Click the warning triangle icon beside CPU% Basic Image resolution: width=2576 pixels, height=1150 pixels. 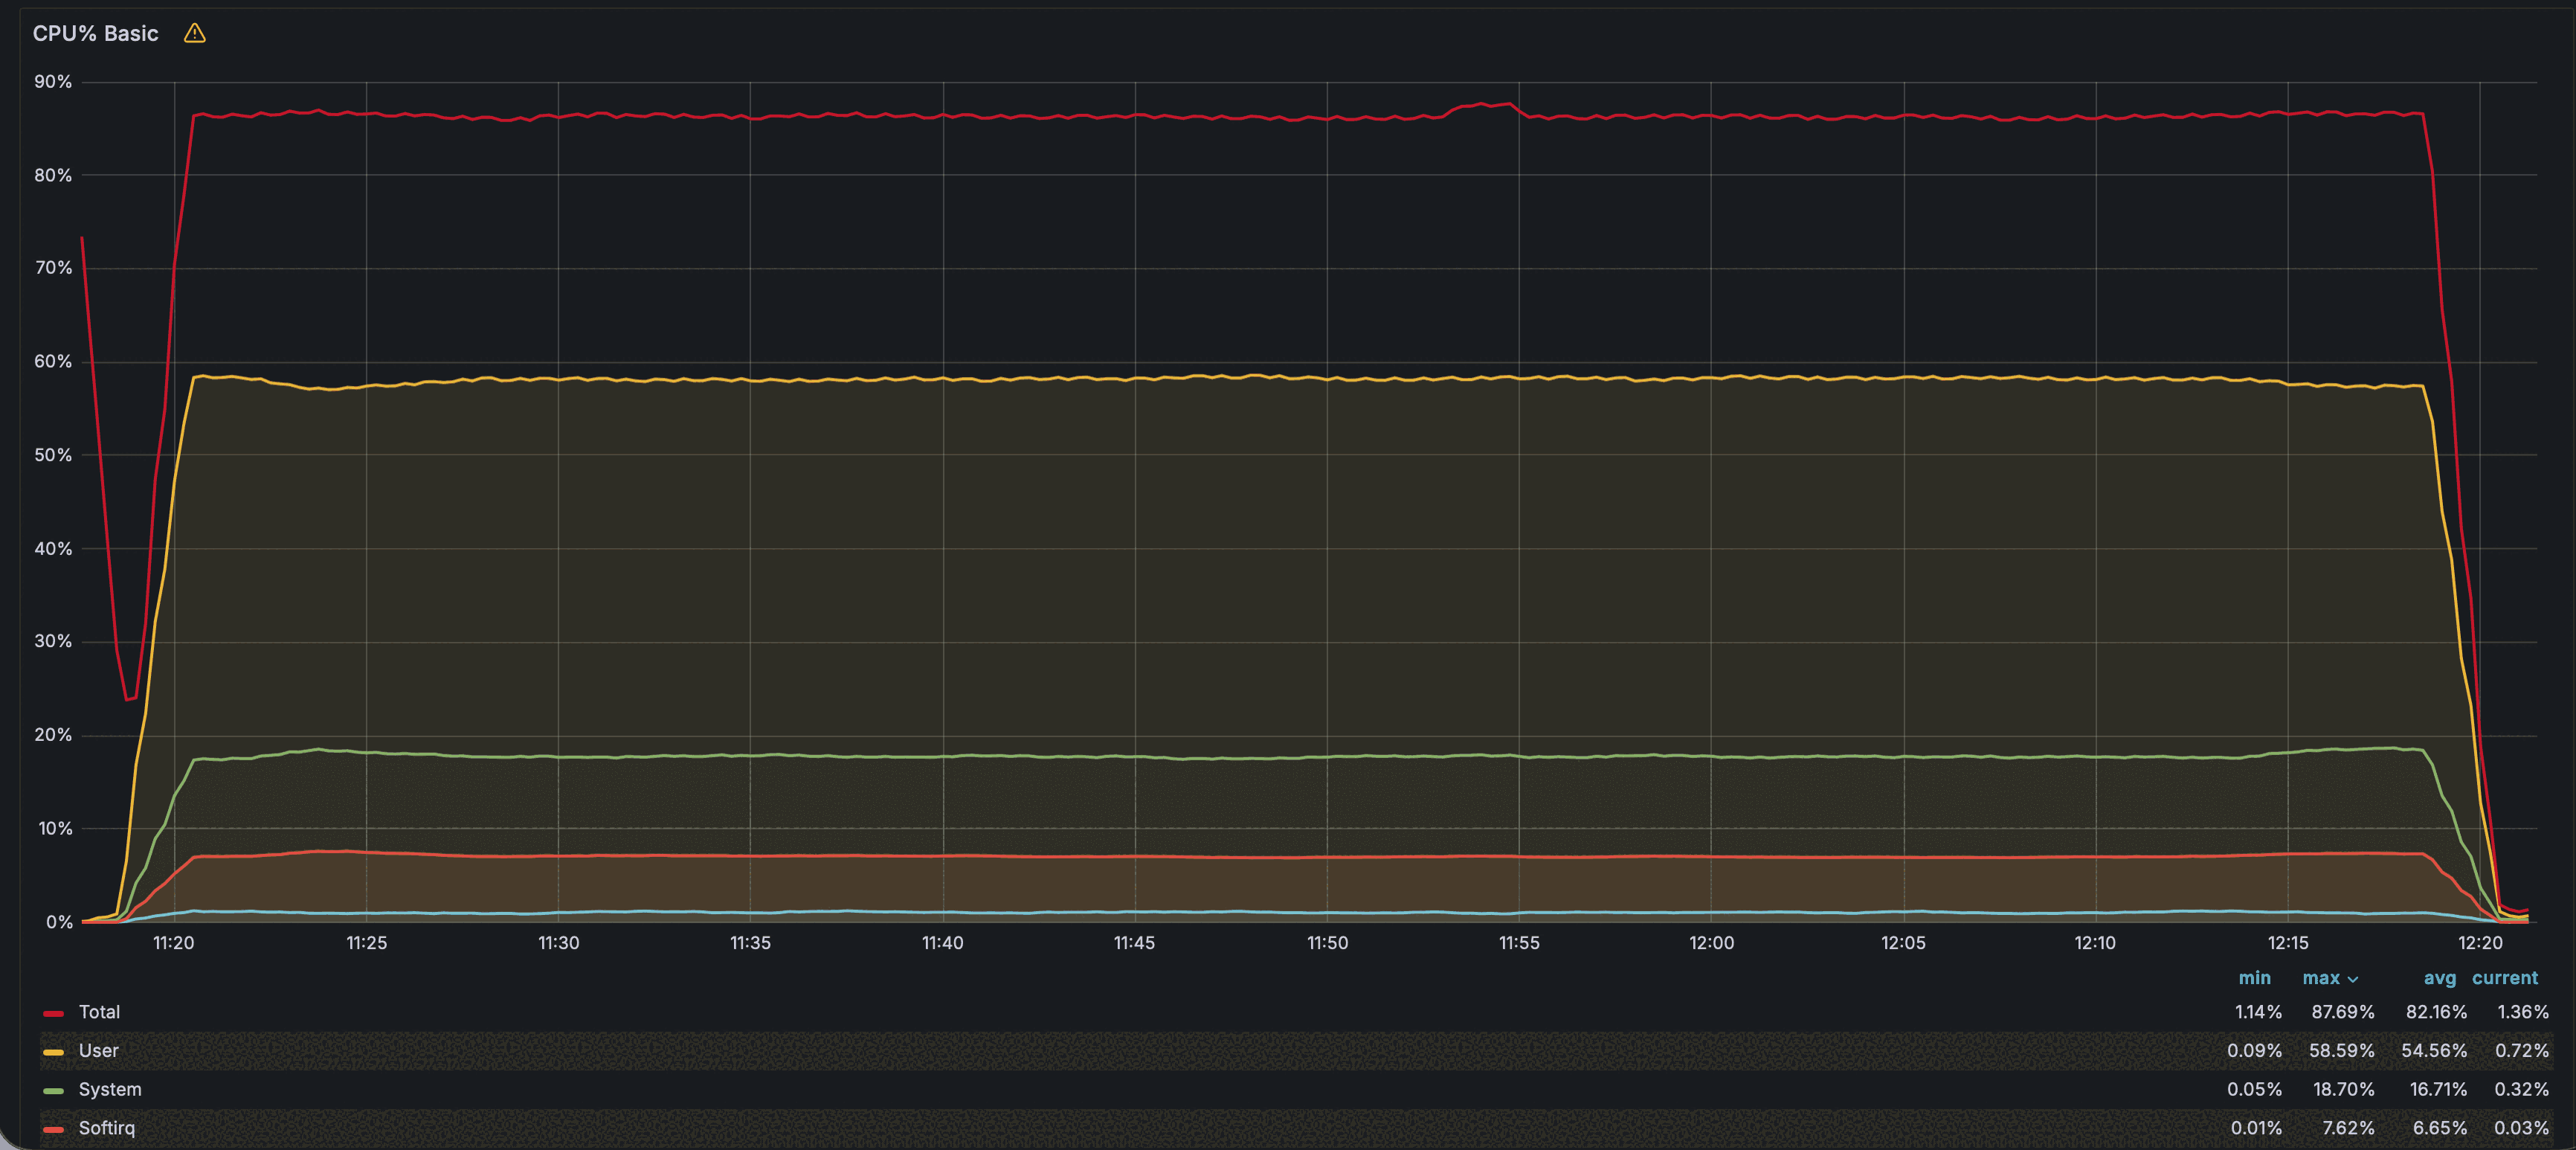pyautogui.click(x=194, y=33)
